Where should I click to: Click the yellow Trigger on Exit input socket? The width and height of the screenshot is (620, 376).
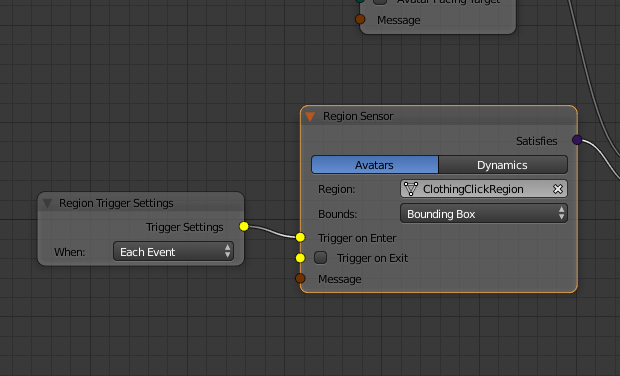coord(300,258)
